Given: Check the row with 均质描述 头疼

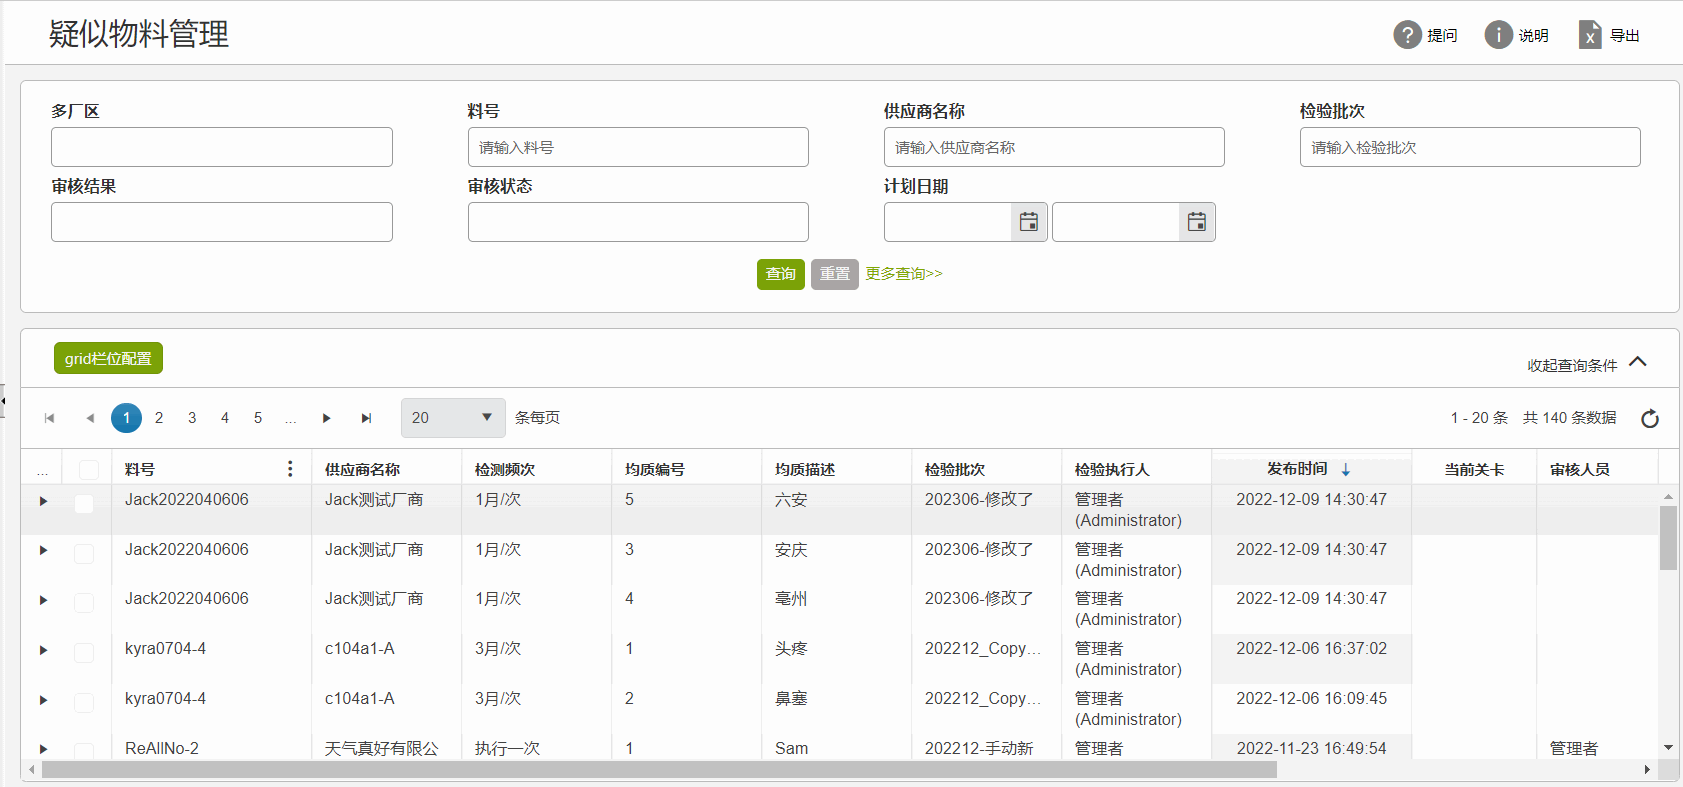Looking at the screenshot, I should click(x=84, y=652).
